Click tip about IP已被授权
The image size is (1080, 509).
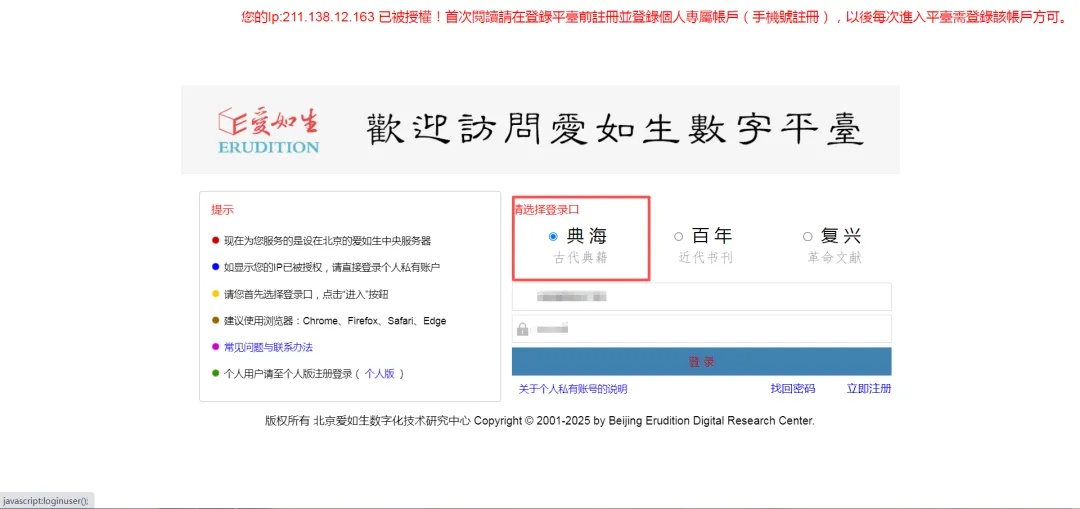tap(332, 267)
